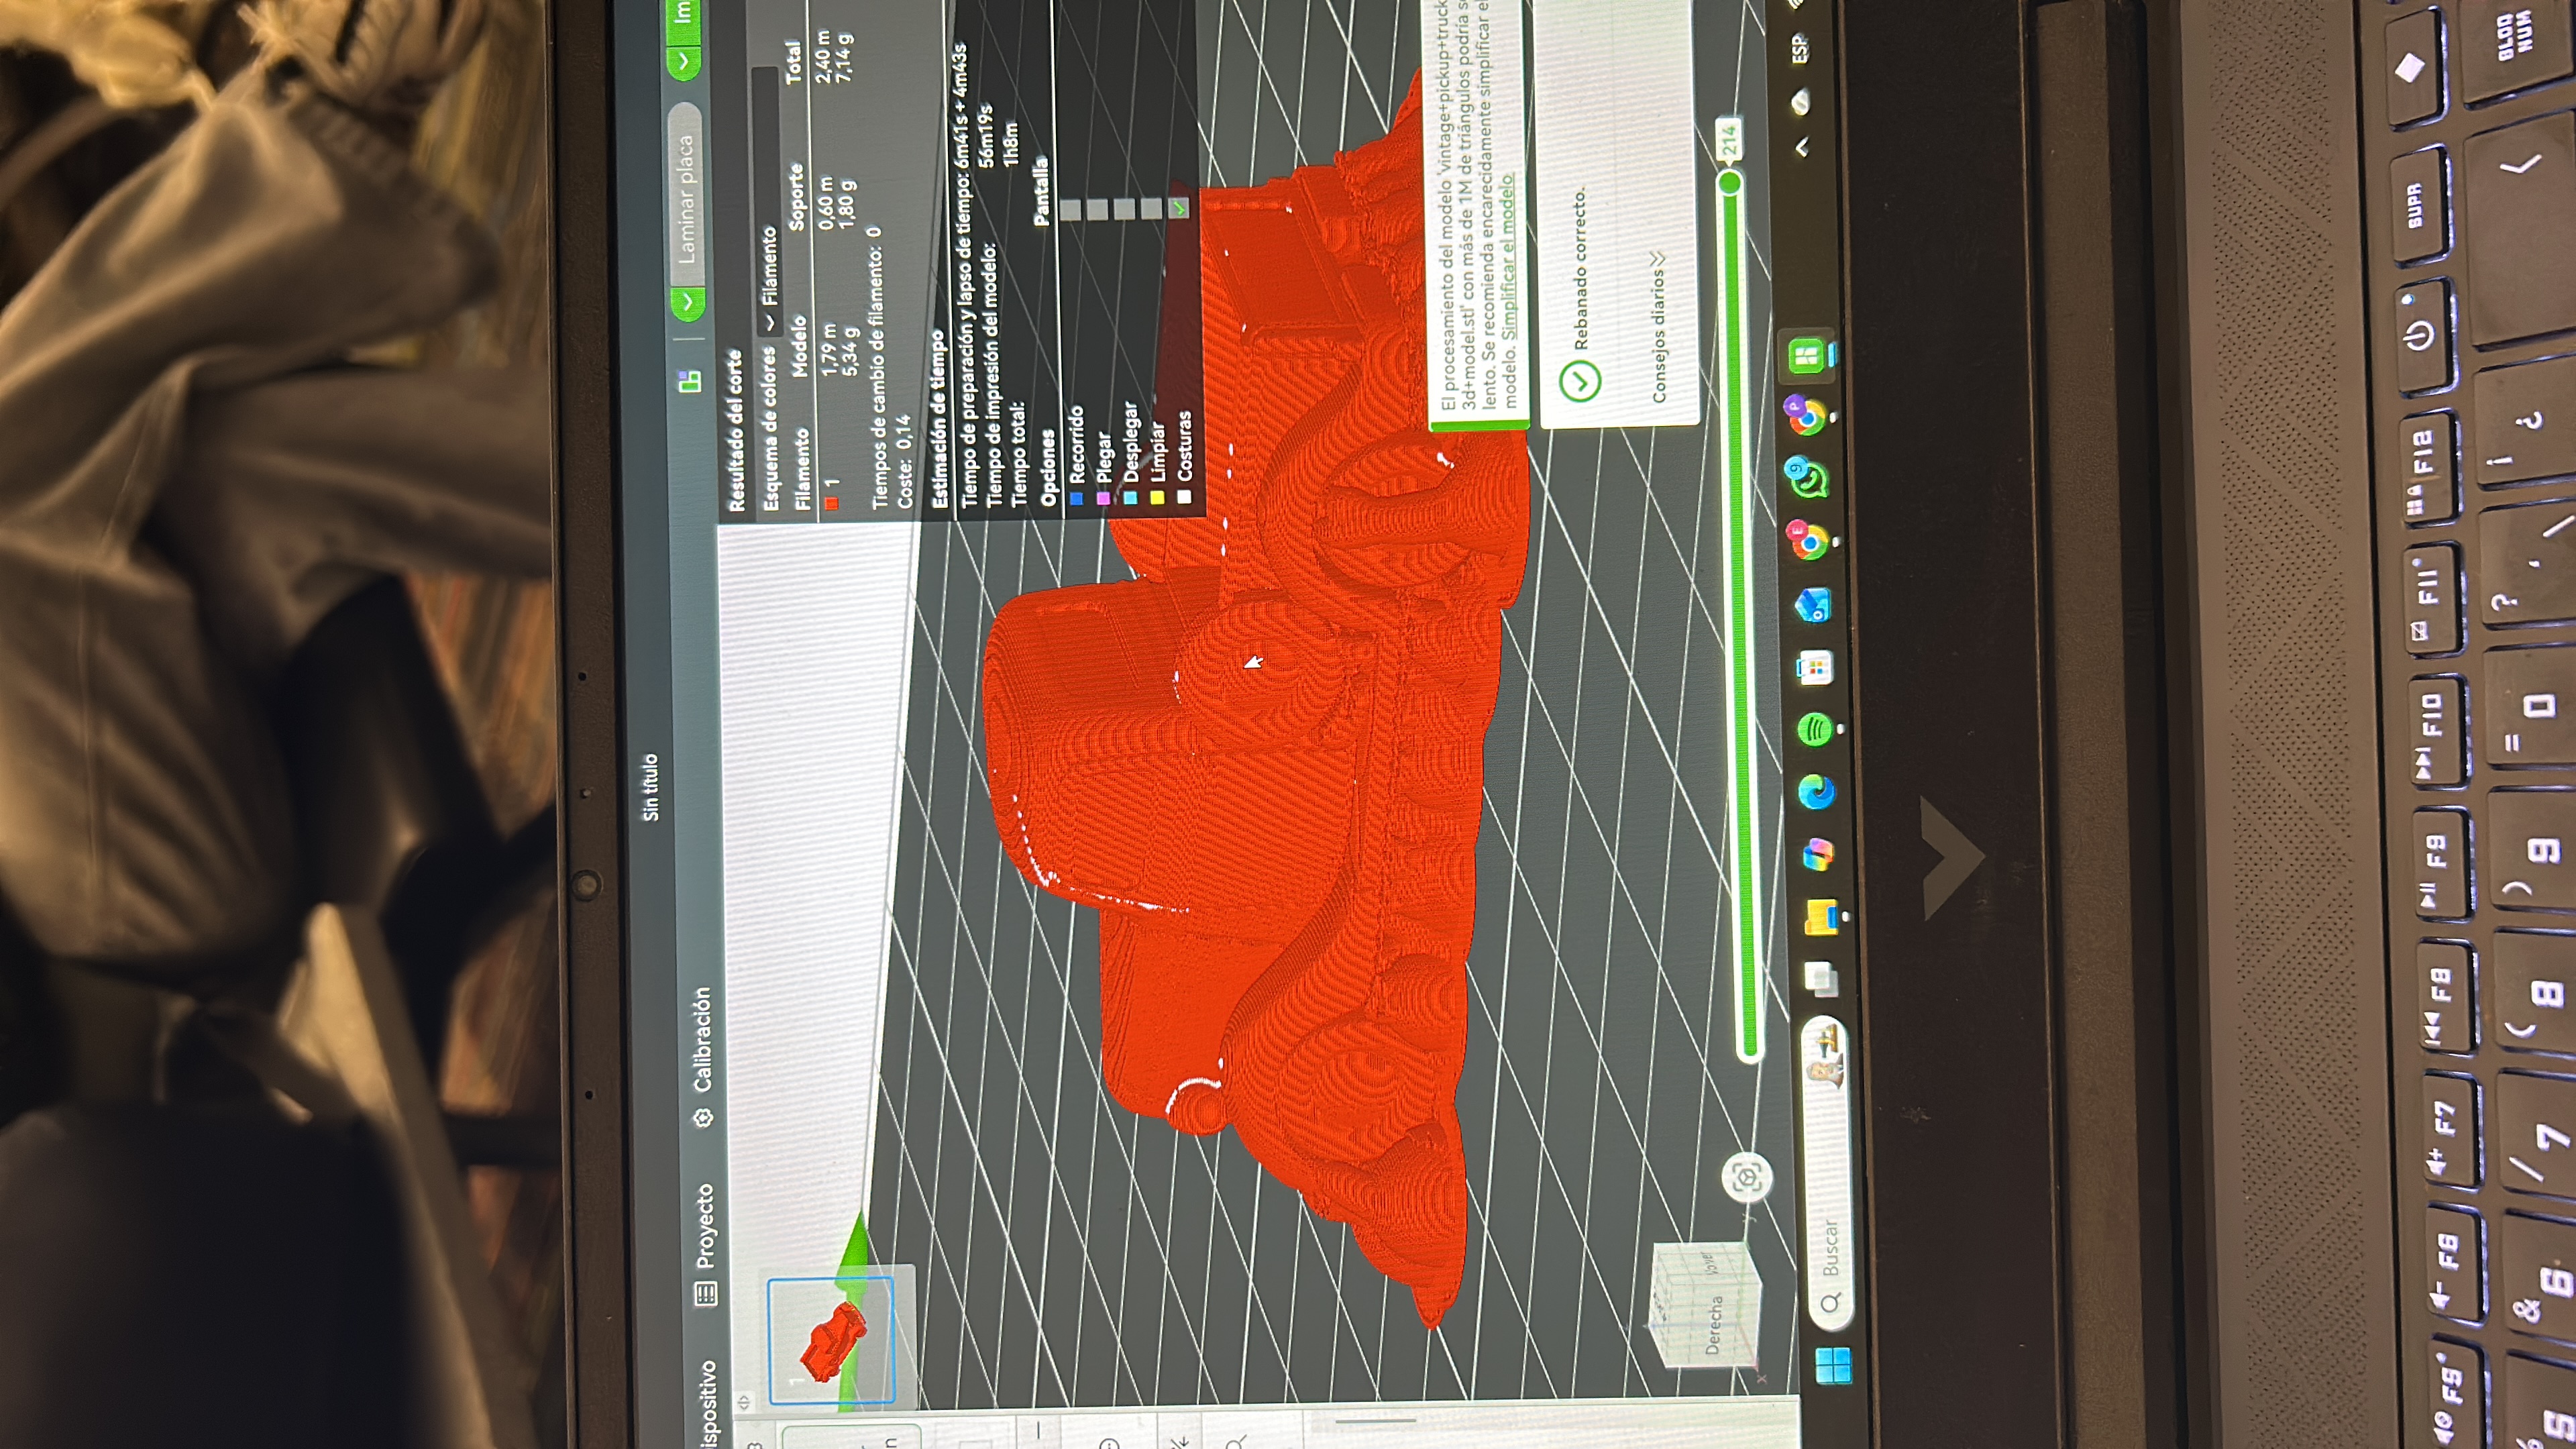Click the total time value 1h8m
This screenshot has height=1449, width=2576.
coord(1010,145)
